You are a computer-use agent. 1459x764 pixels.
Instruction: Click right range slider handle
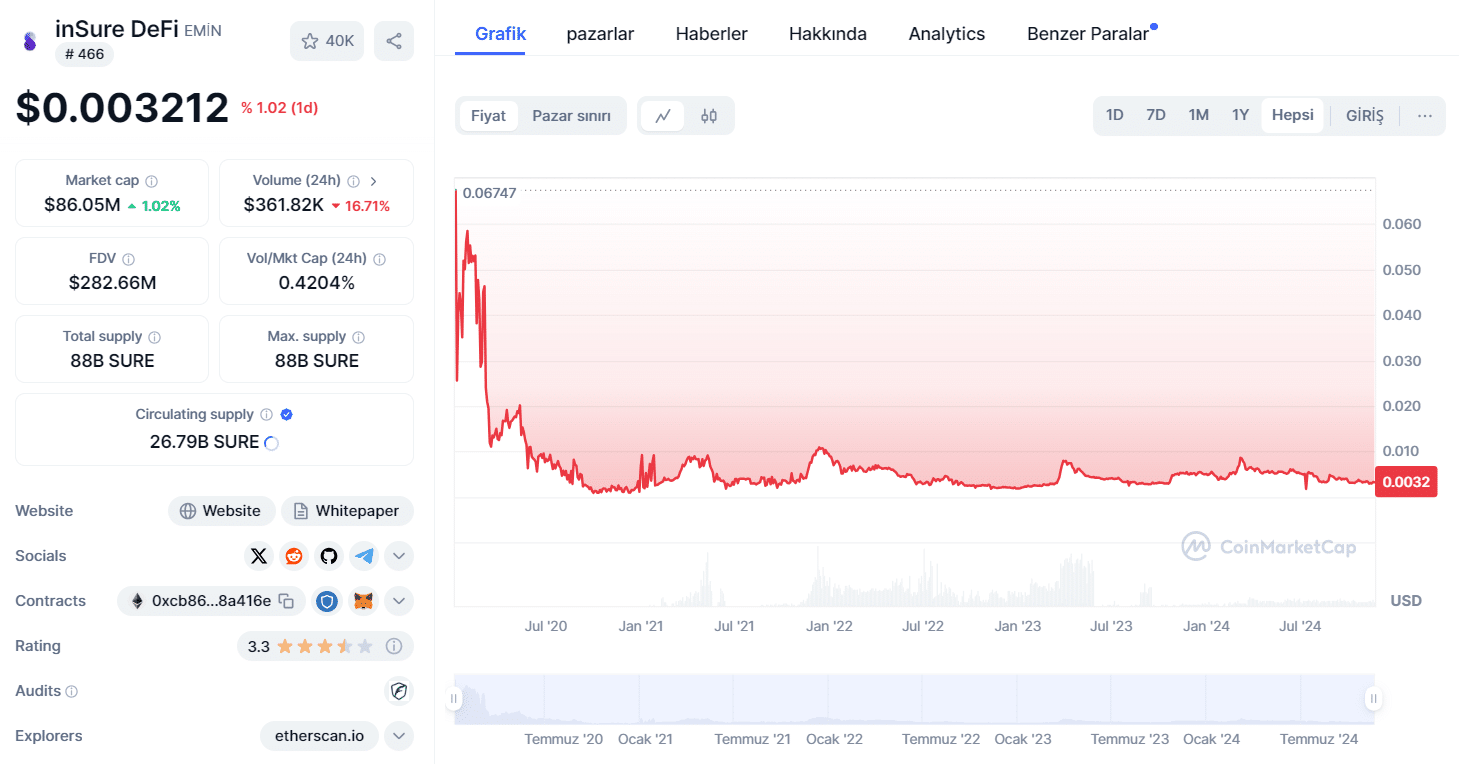click(x=1374, y=698)
